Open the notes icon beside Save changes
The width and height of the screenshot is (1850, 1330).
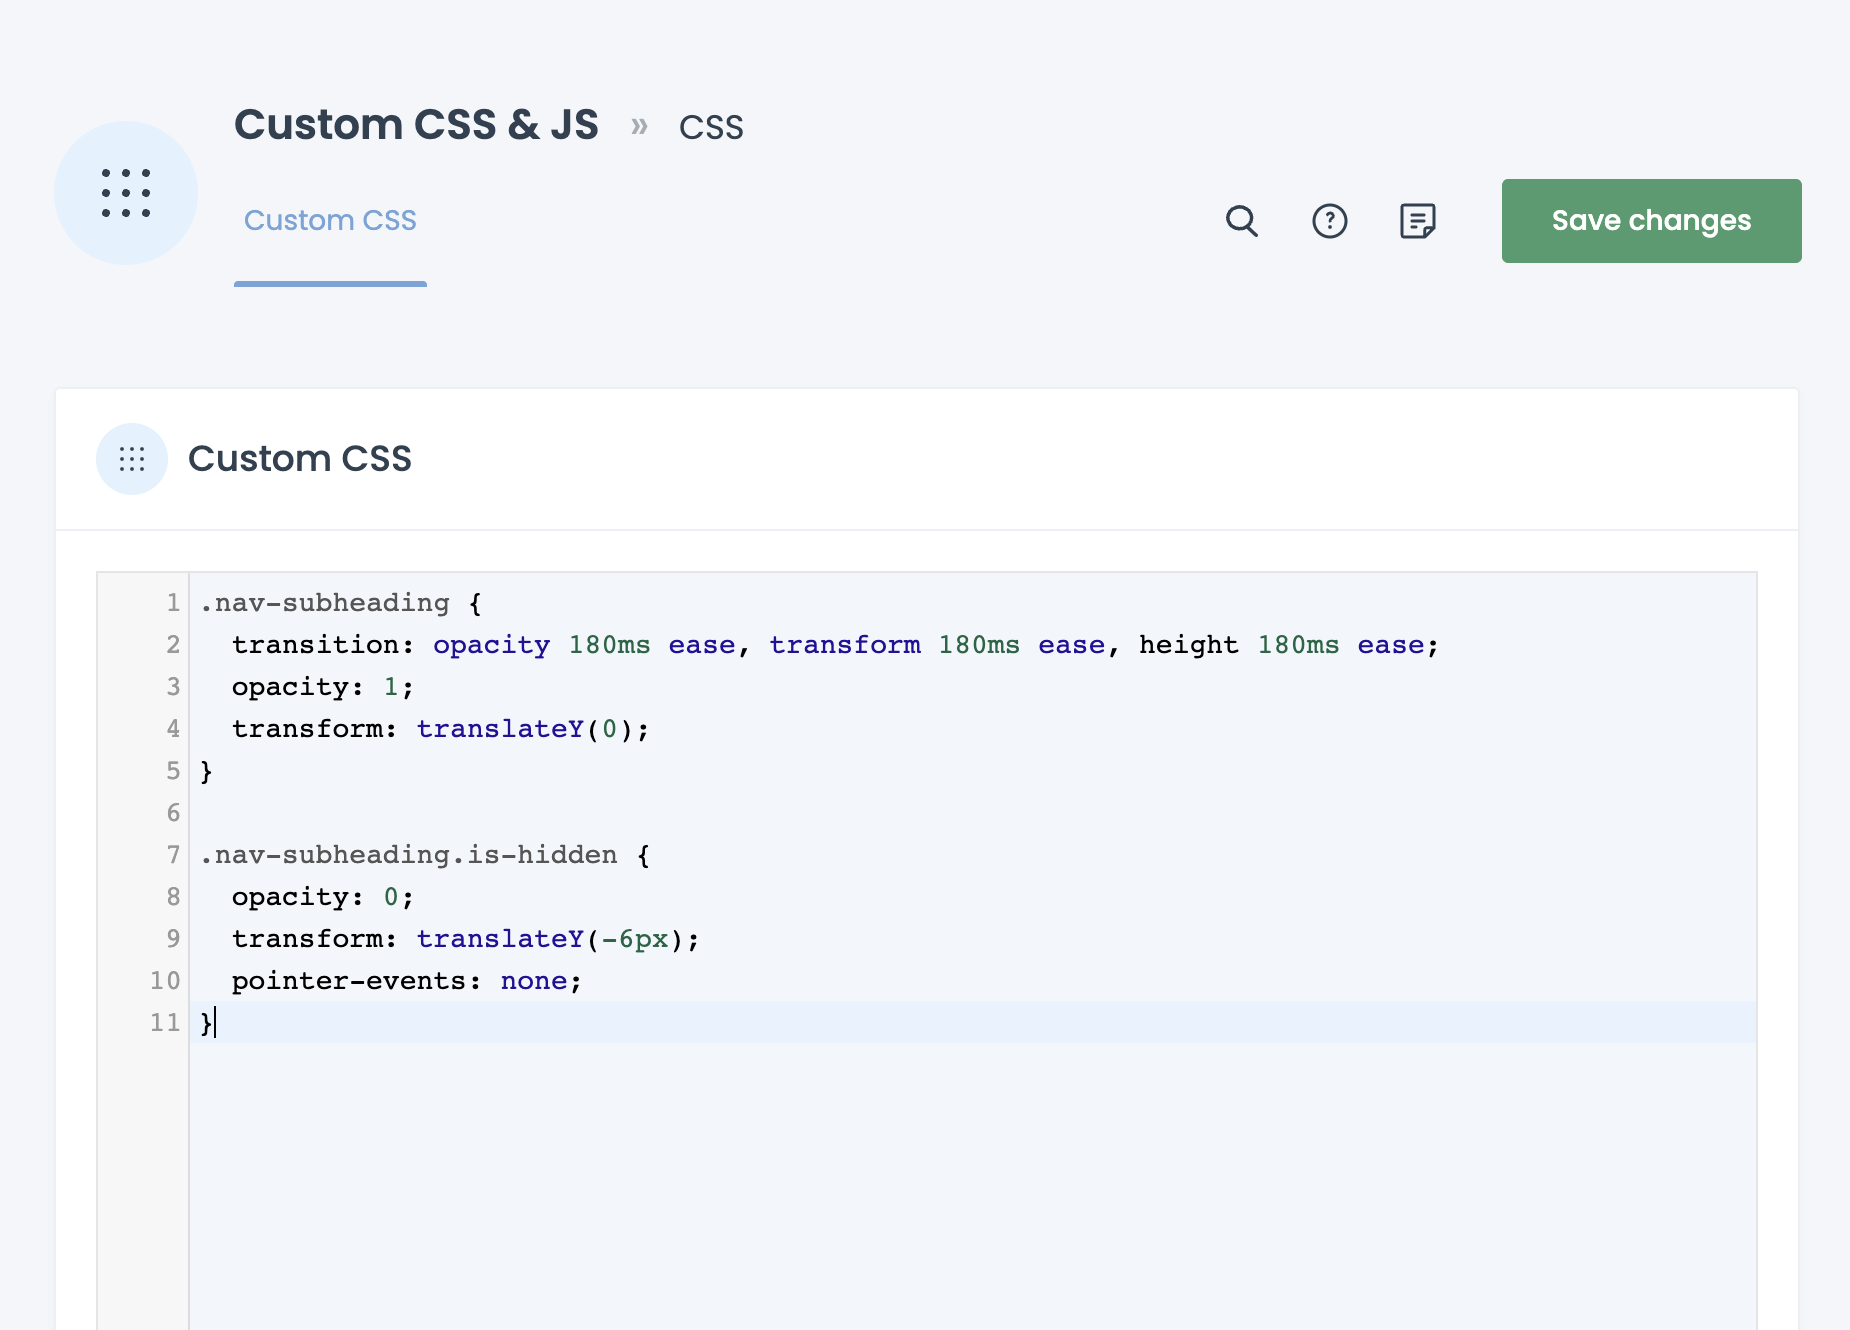pyautogui.click(x=1417, y=221)
